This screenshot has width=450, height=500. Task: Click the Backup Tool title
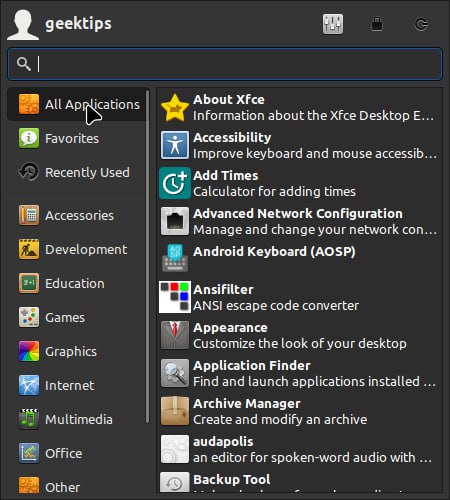click(232, 480)
